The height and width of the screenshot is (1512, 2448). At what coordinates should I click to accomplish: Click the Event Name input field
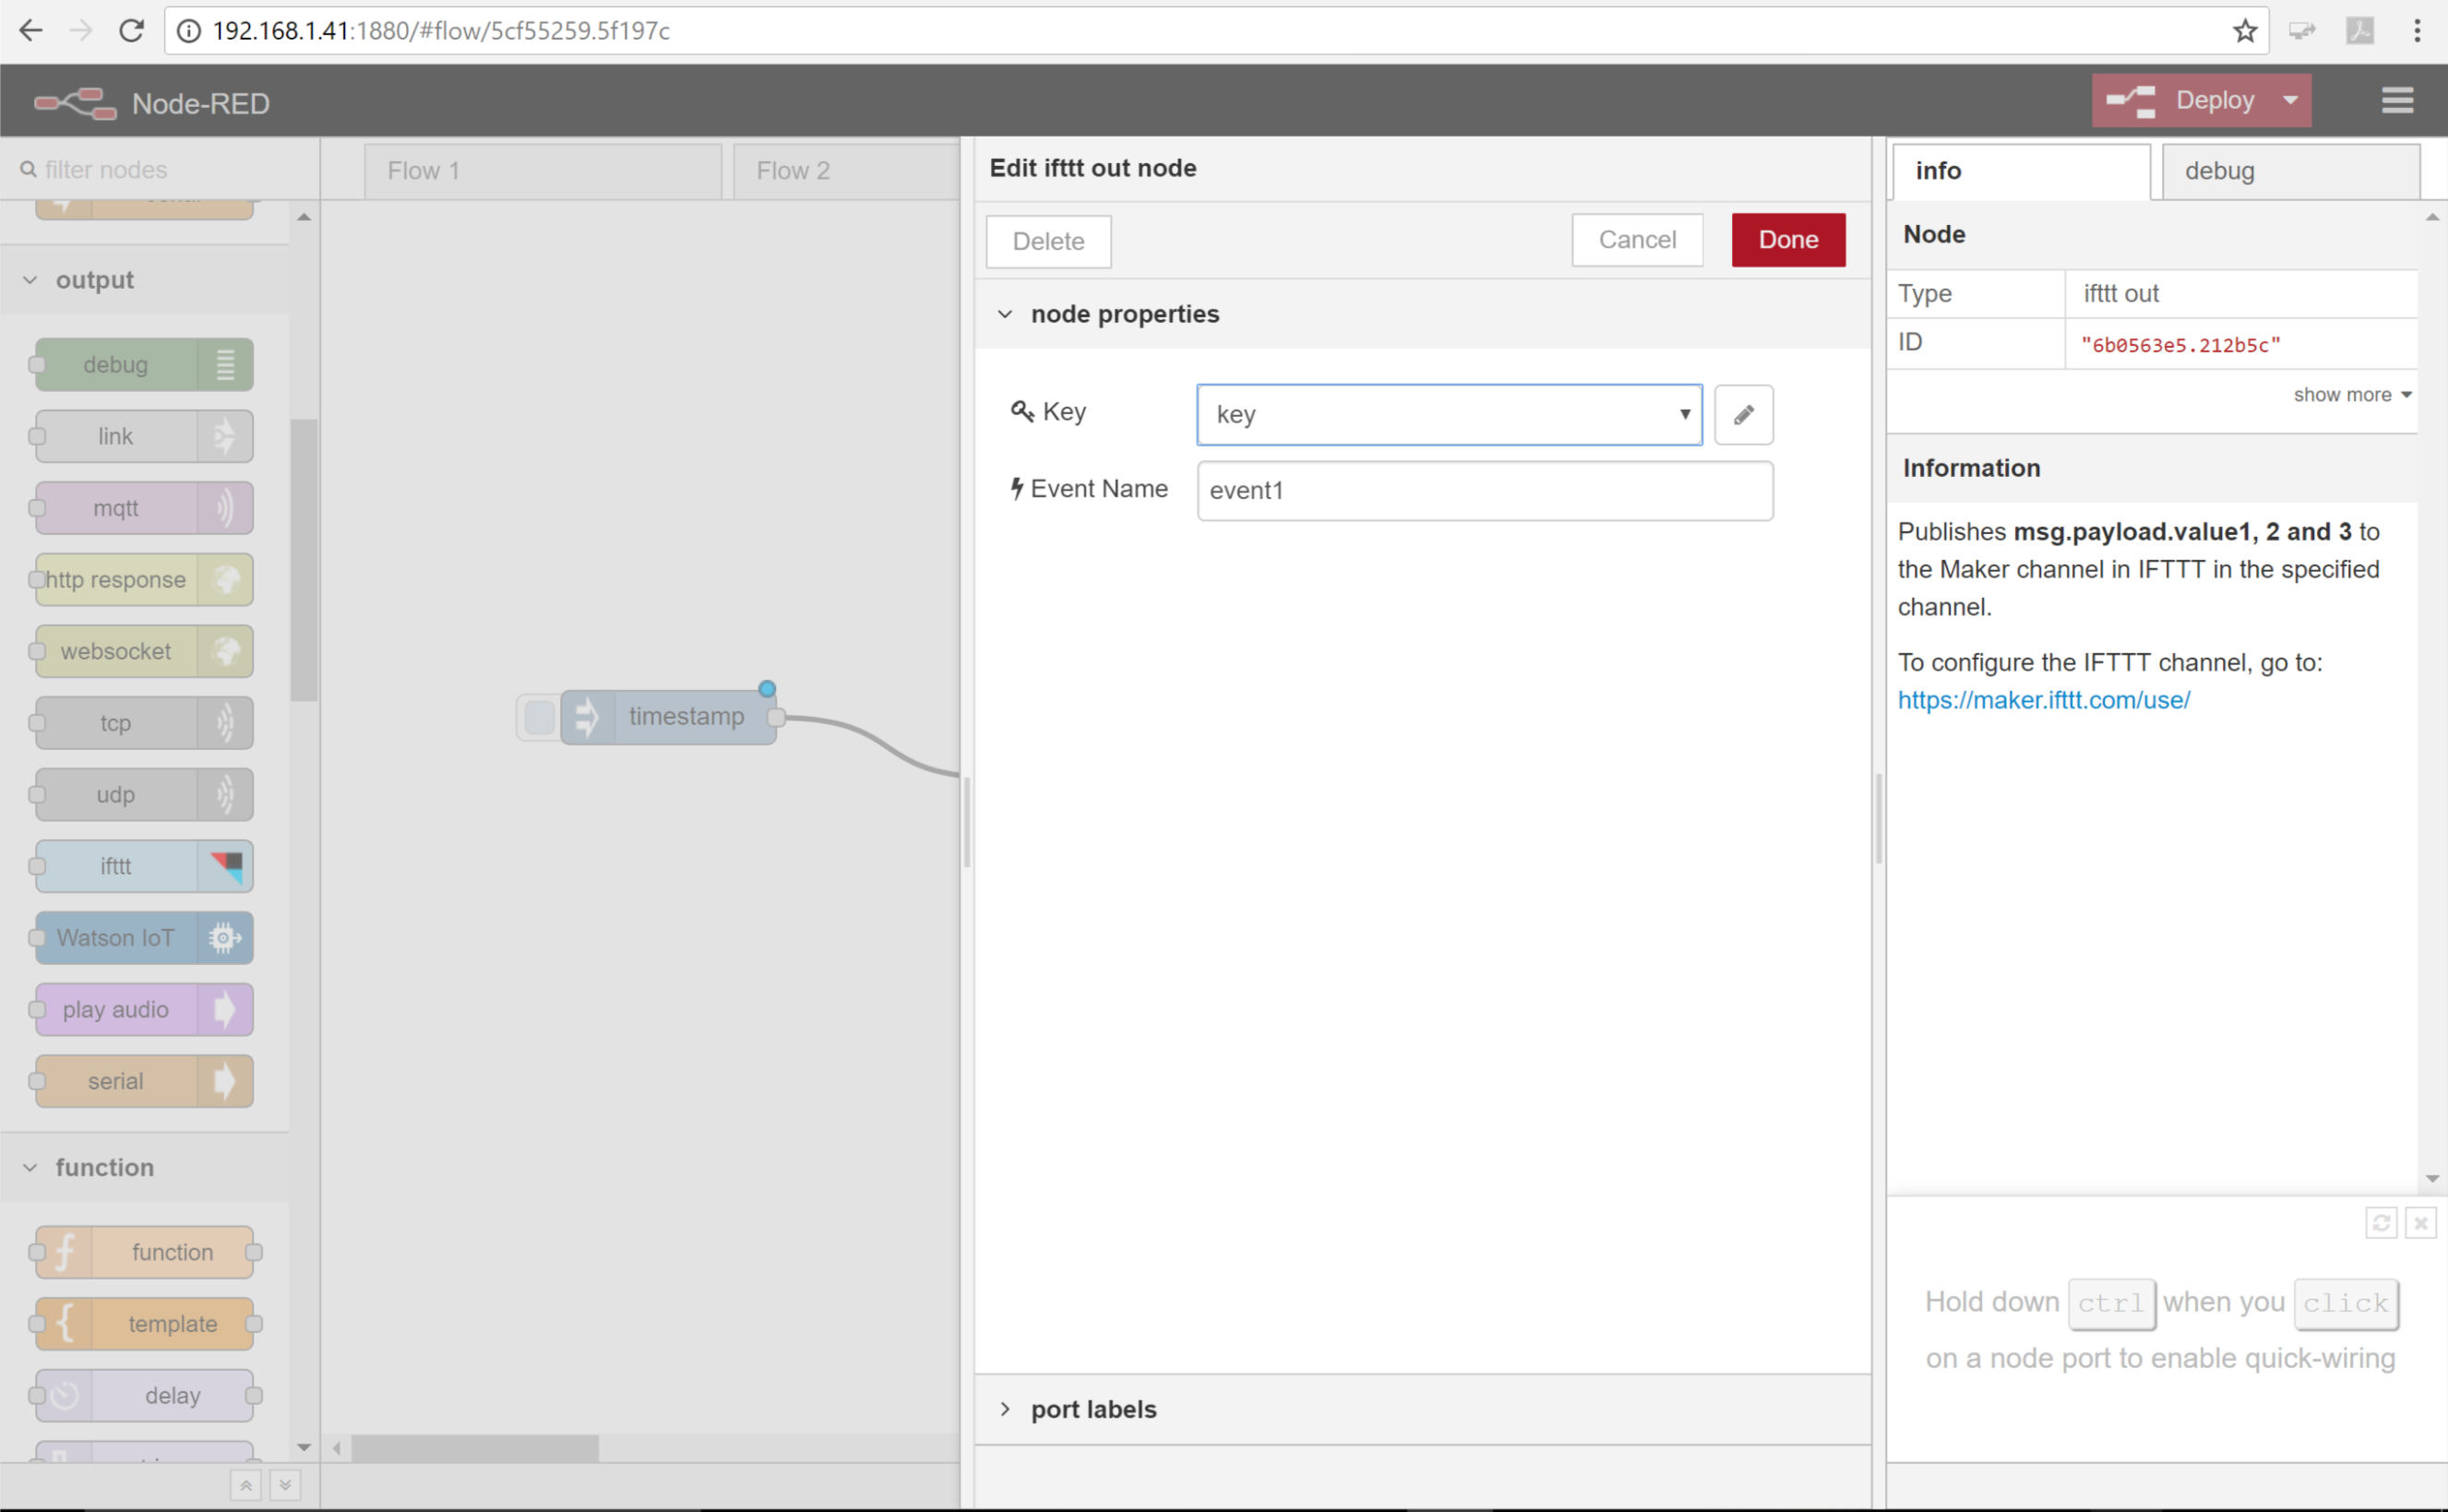pos(1483,490)
